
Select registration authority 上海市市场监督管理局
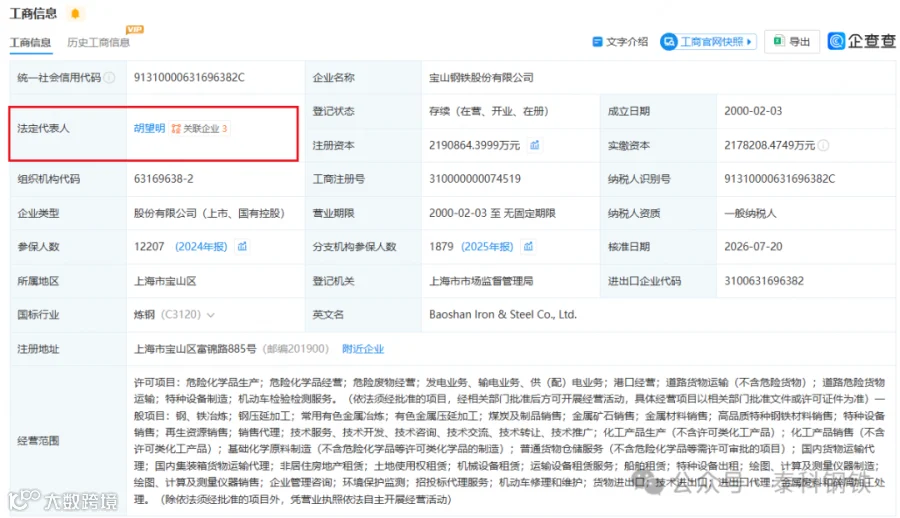point(481,281)
